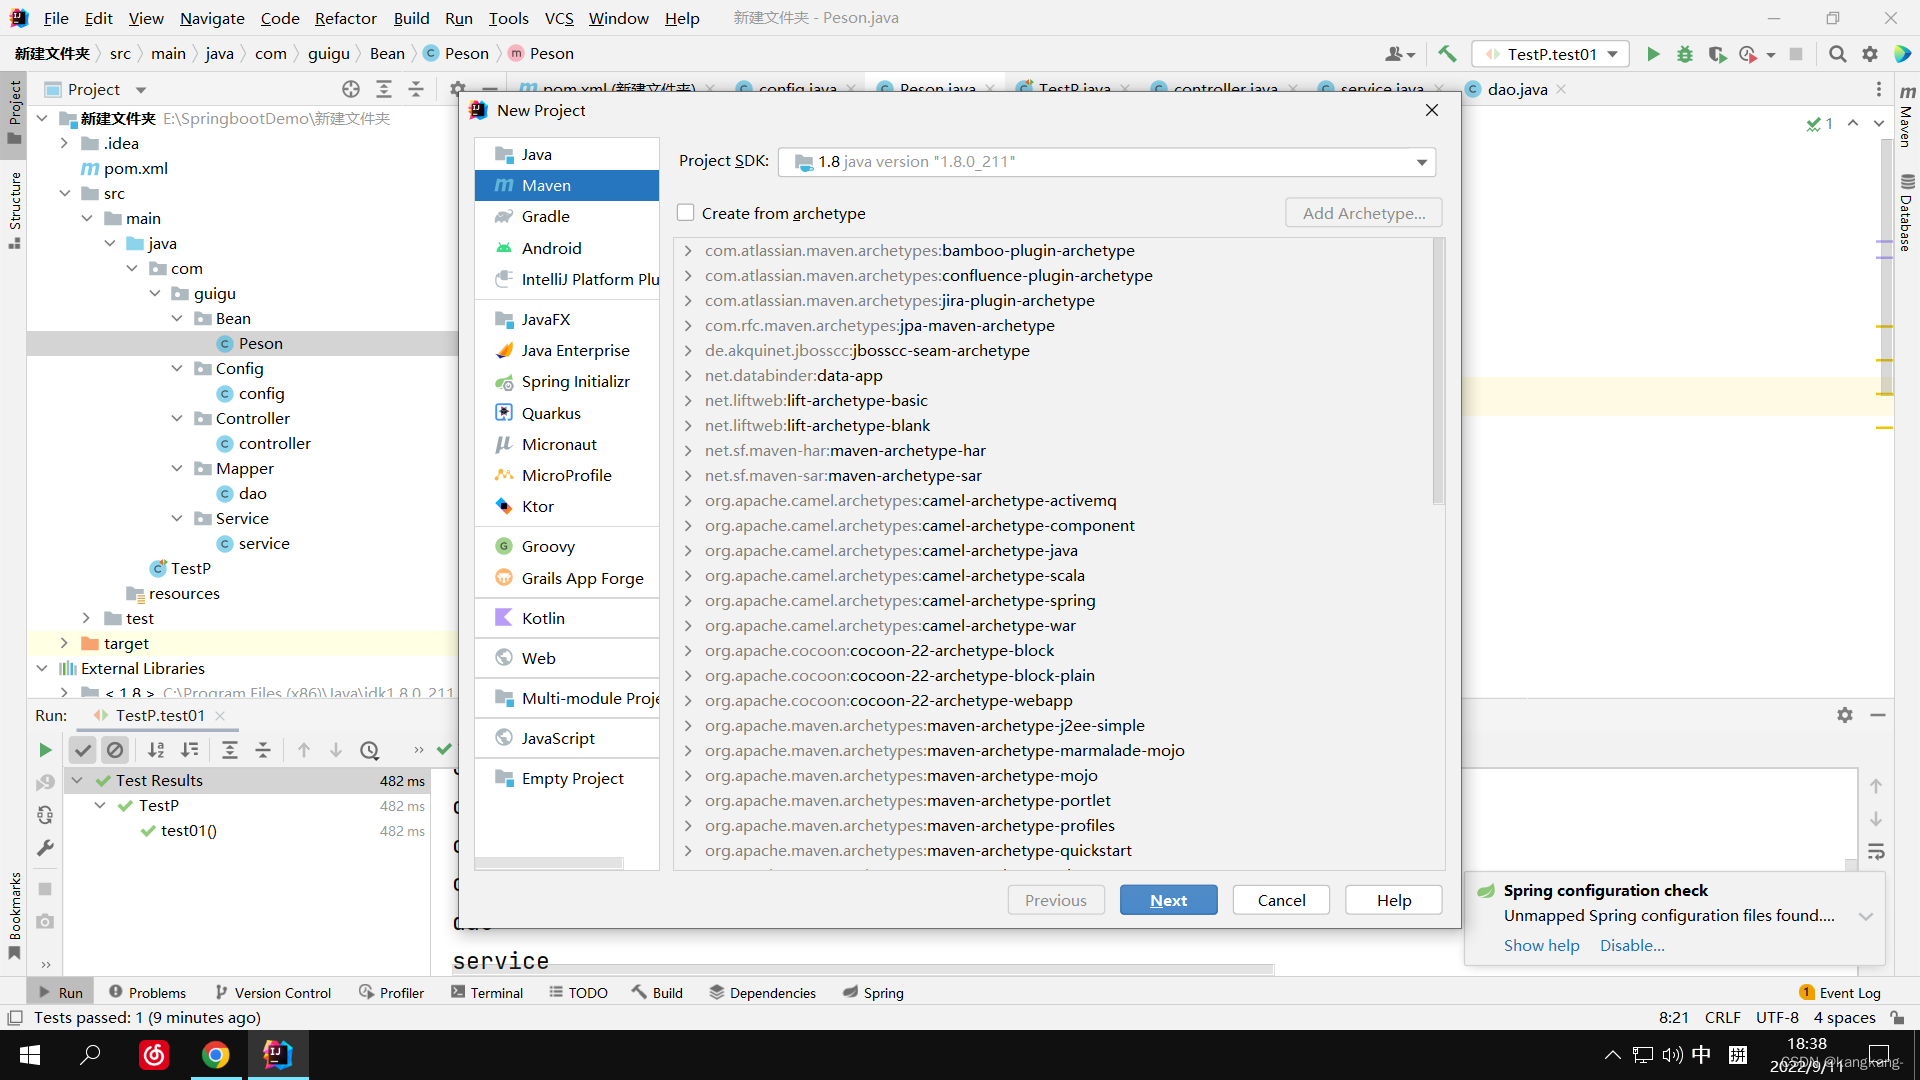Click the Show help link
This screenshot has height=1080, width=1920.
pyautogui.click(x=1541, y=945)
